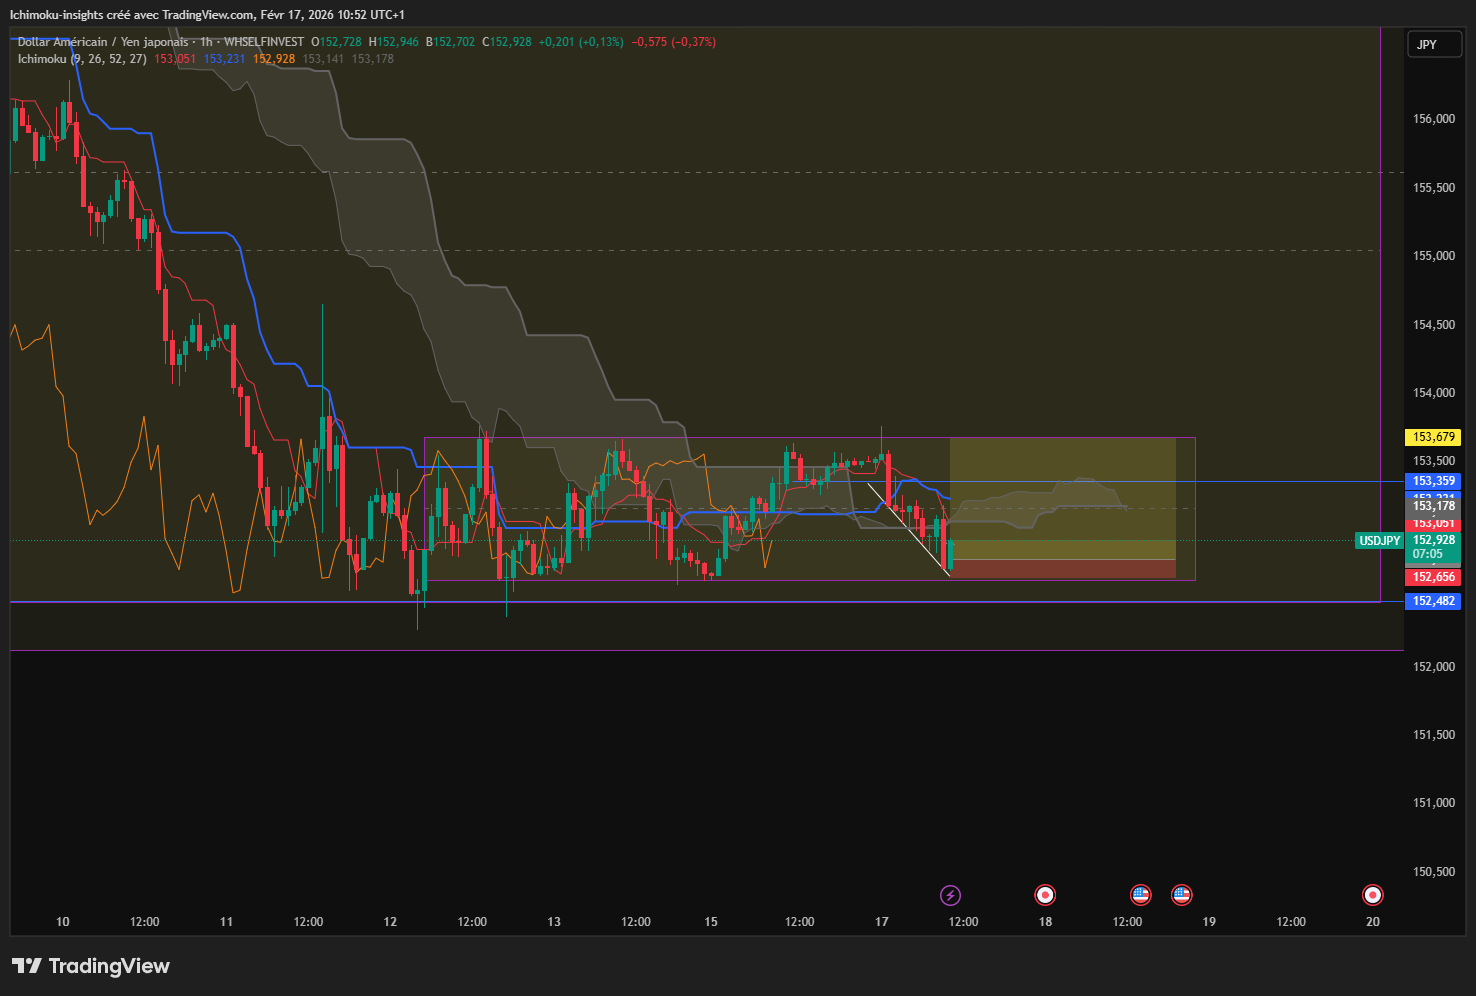Click the first US flag event icon
This screenshot has height=996, width=1476.
[1140, 895]
